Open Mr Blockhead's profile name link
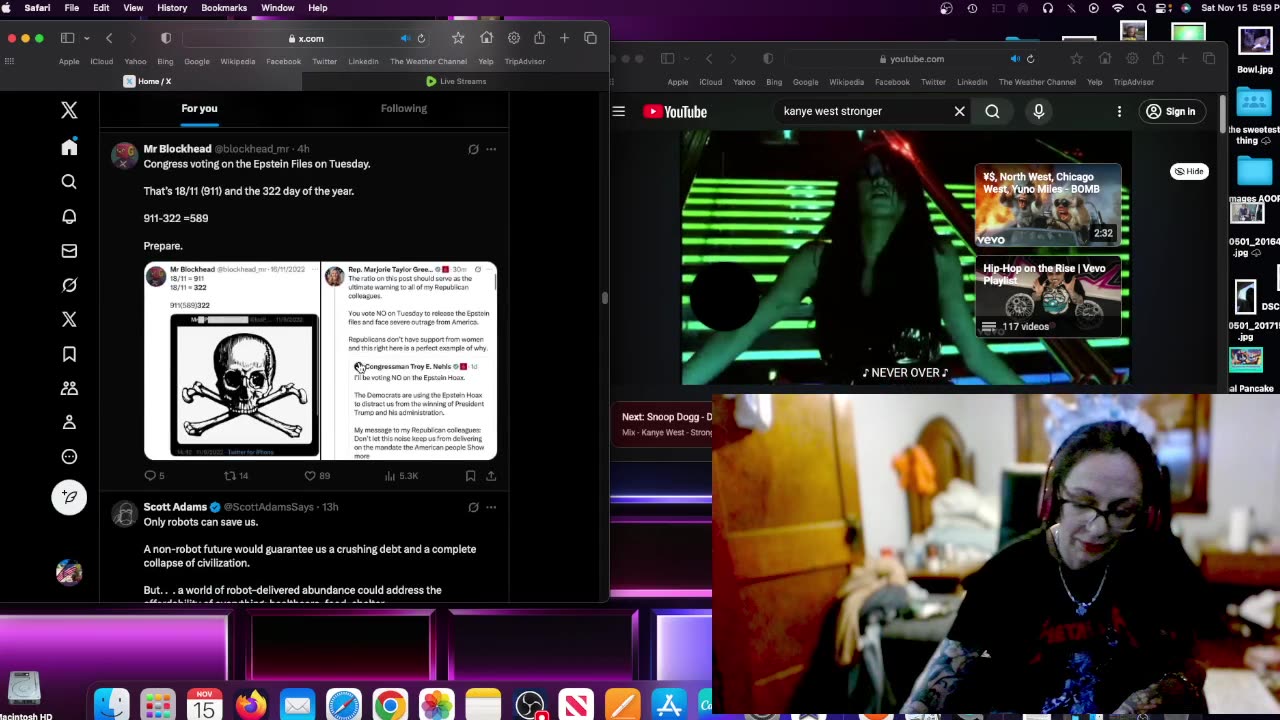Viewport: 1280px width, 720px height. (177, 149)
